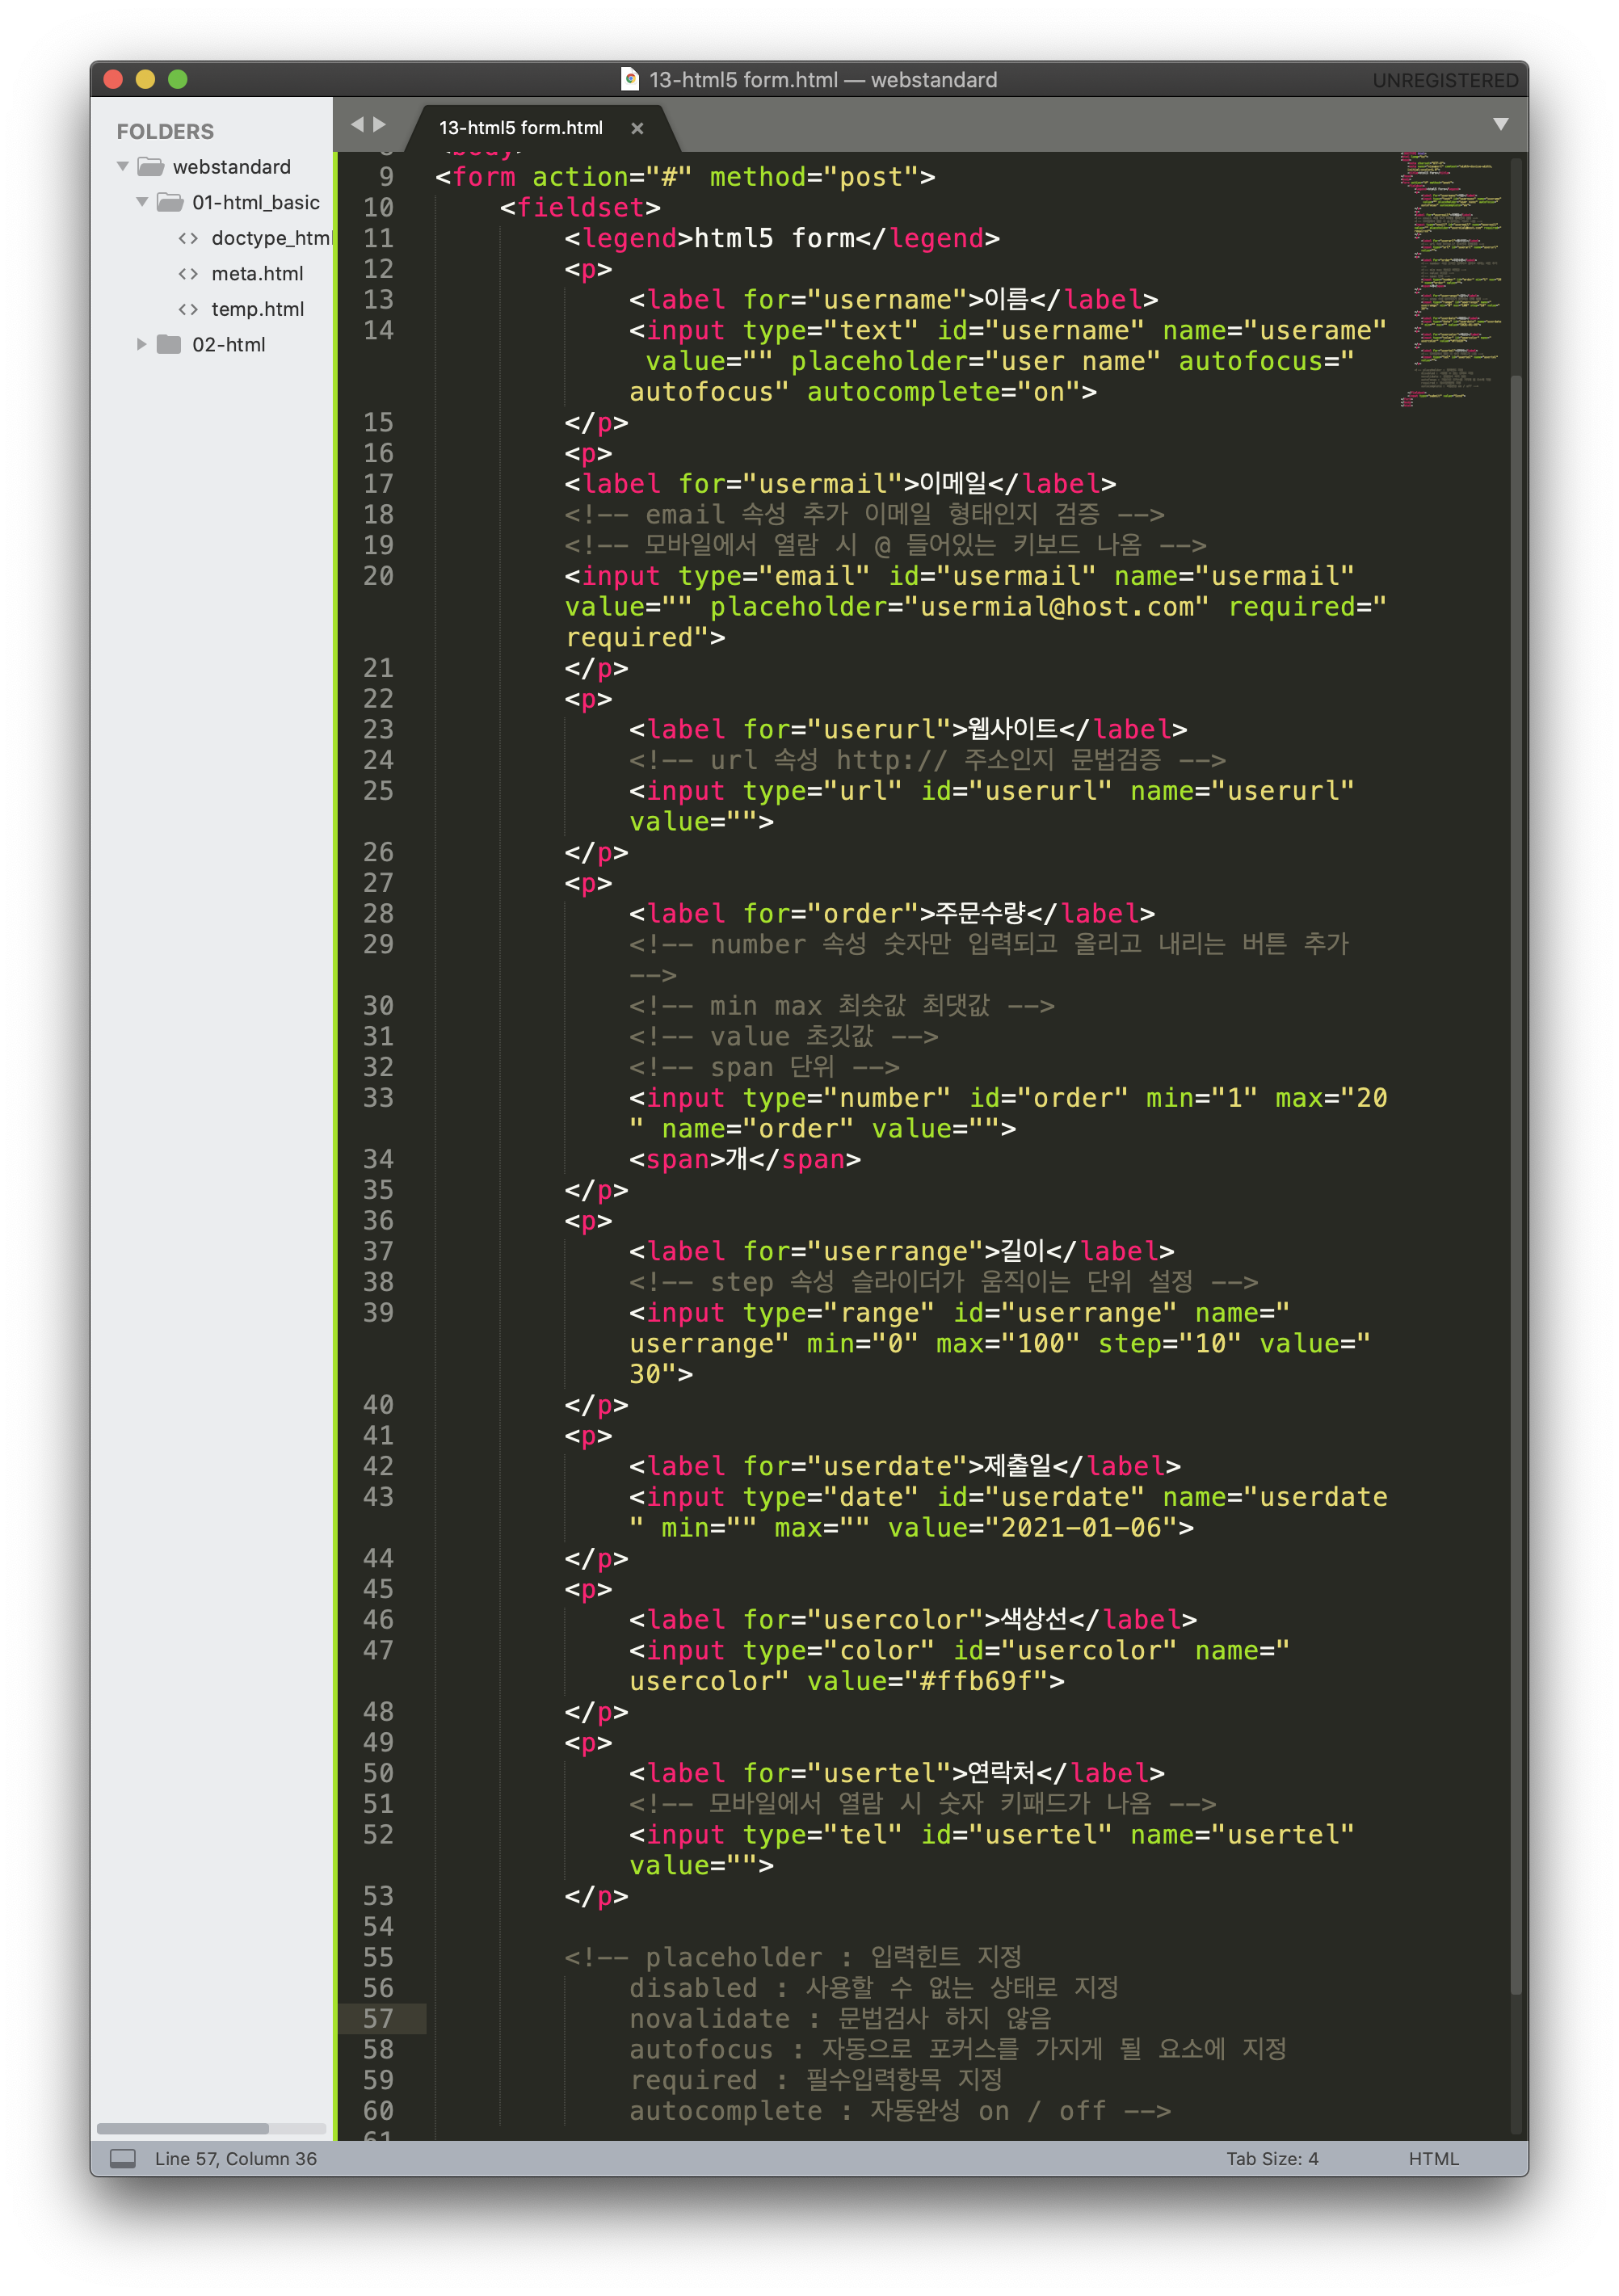Collapse the 01-html_basic folder
The height and width of the screenshot is (2296, 1619).
pyautogui.click(x=142, y=202)
